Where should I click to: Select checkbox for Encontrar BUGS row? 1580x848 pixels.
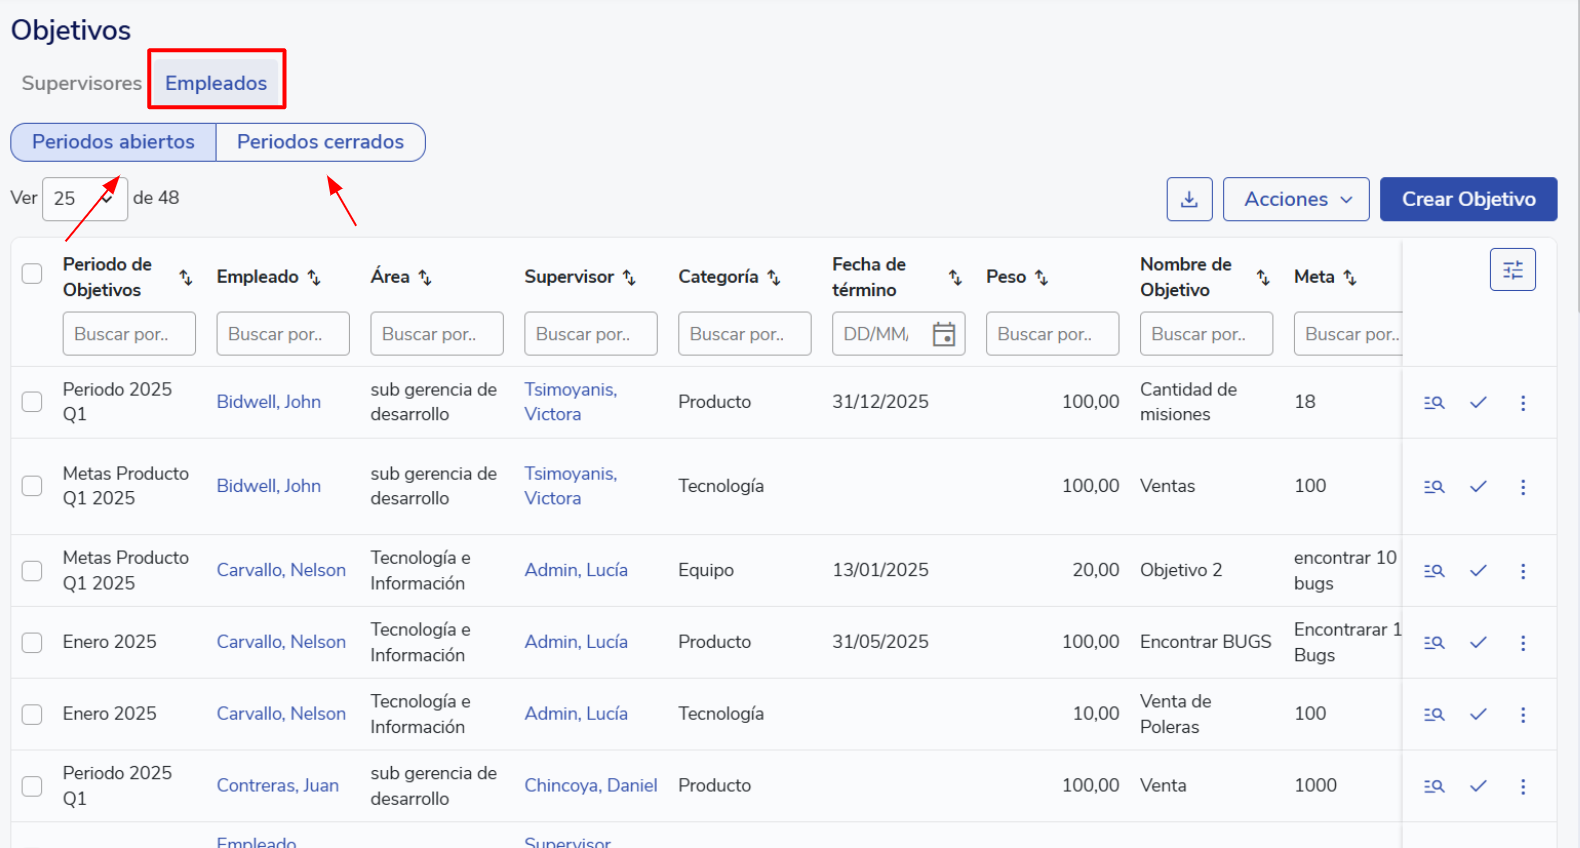[x=32, y=642]
